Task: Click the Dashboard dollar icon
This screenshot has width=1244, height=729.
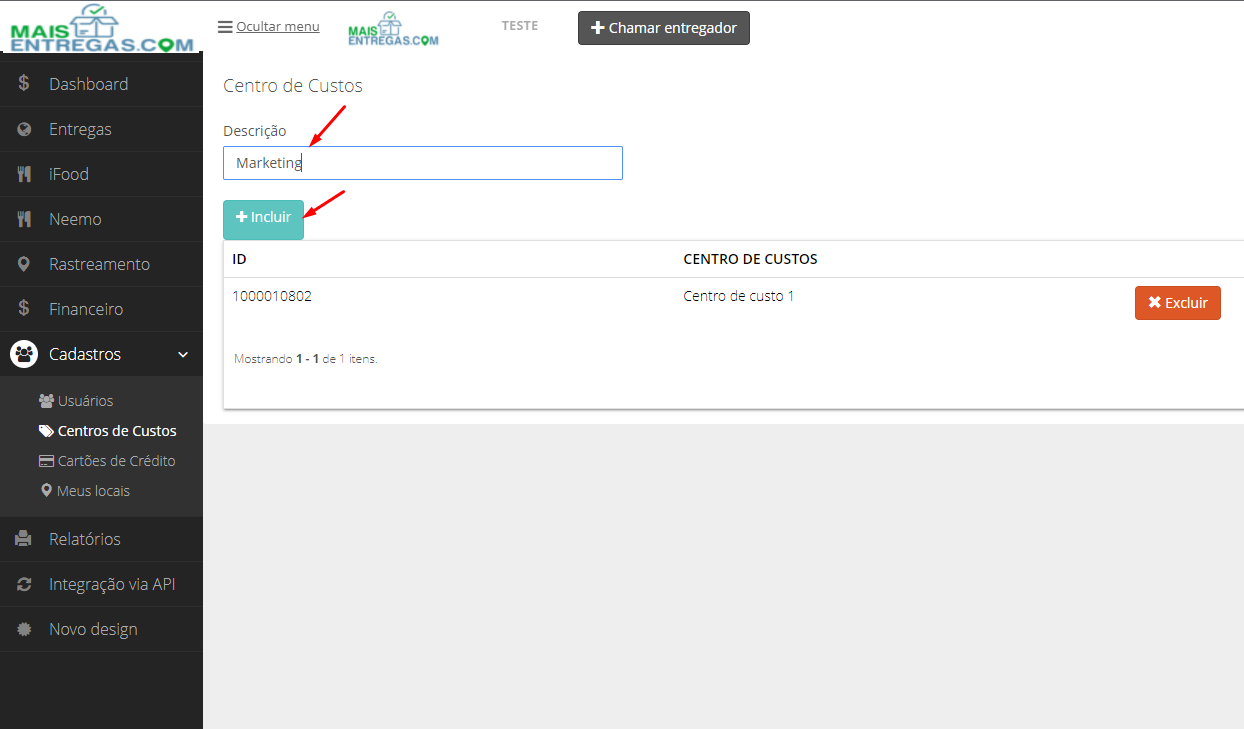Action: (24, 84)
